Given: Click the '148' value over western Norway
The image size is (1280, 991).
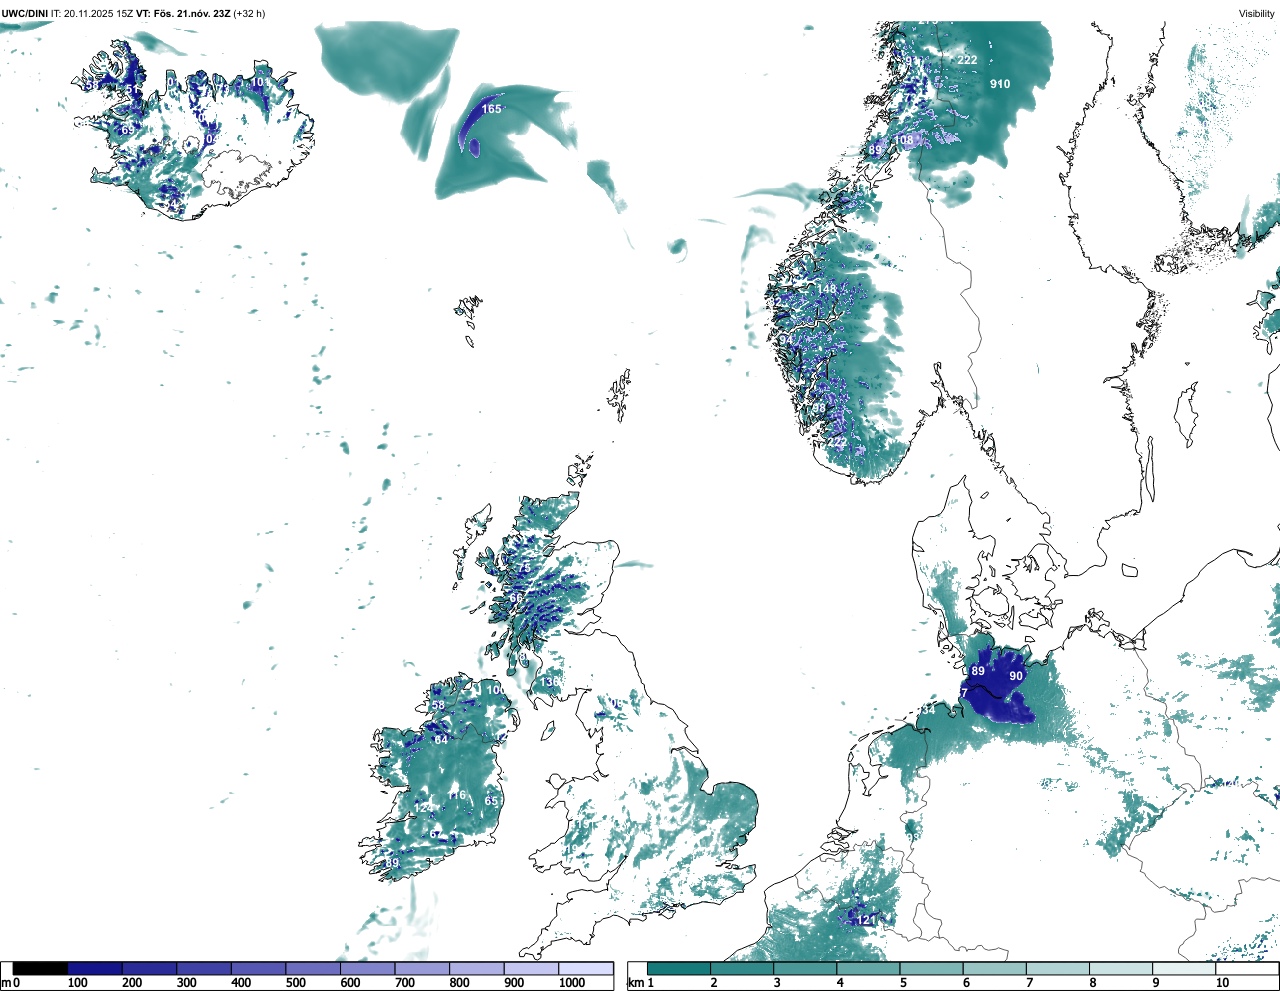Looking at the screenshot, I should (x=826, y=290).
